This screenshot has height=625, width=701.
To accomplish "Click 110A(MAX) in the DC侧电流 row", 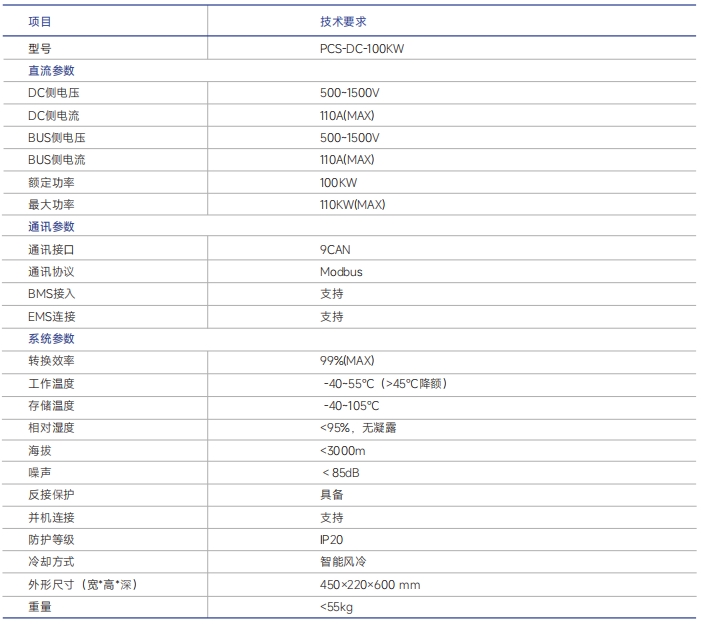I will (x=347, y=115).
